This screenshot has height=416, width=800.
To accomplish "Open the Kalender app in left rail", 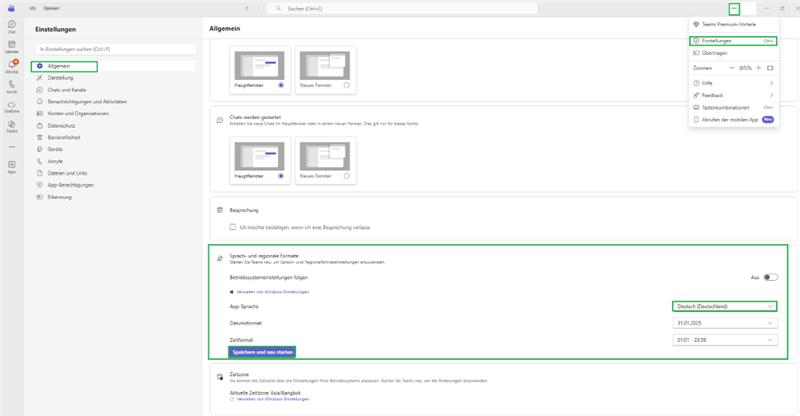I will coord(12,46).
